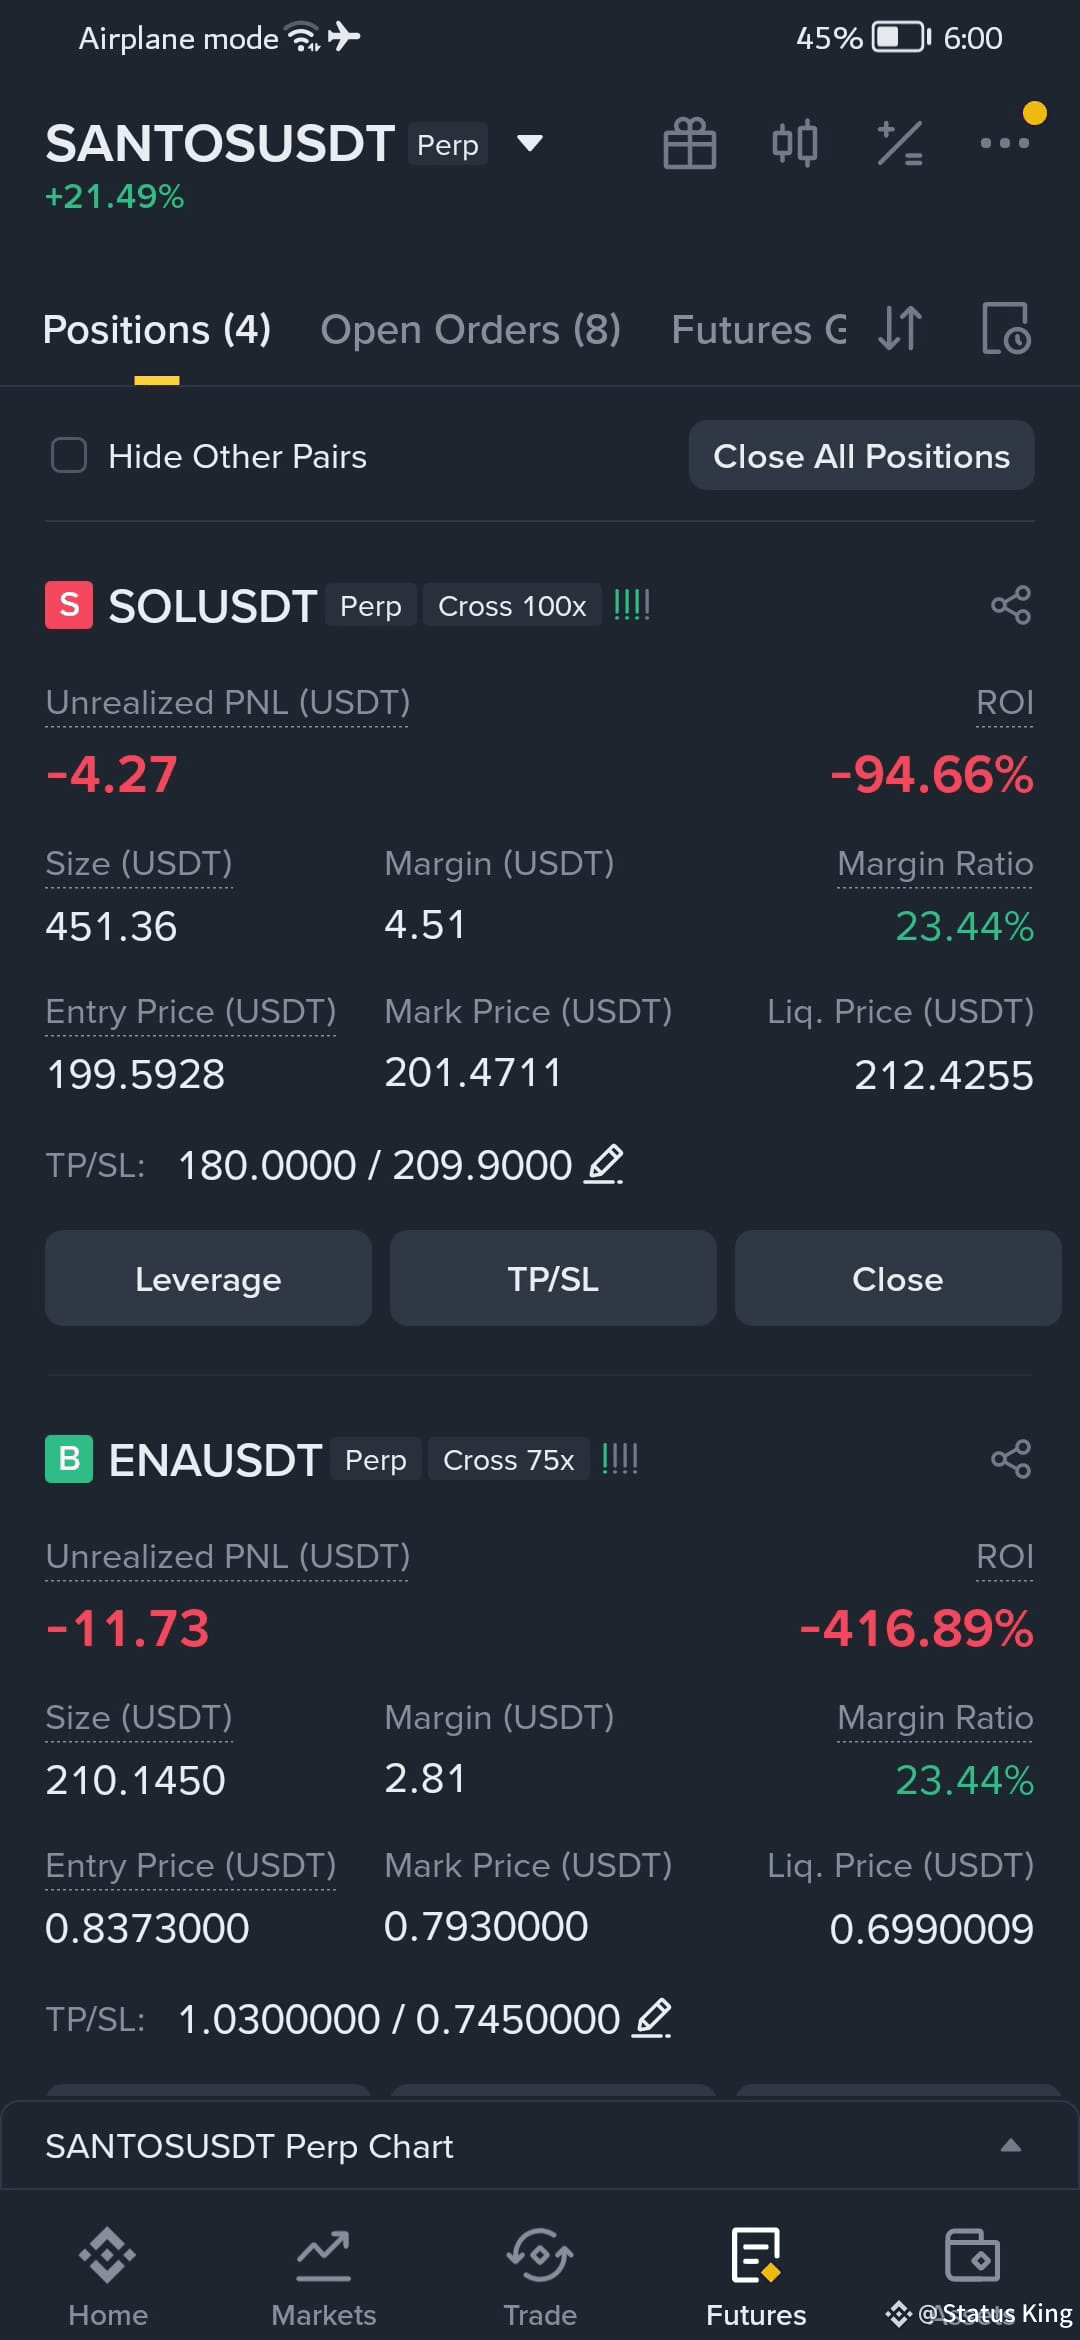Open the candlestick chart icon

795,143
